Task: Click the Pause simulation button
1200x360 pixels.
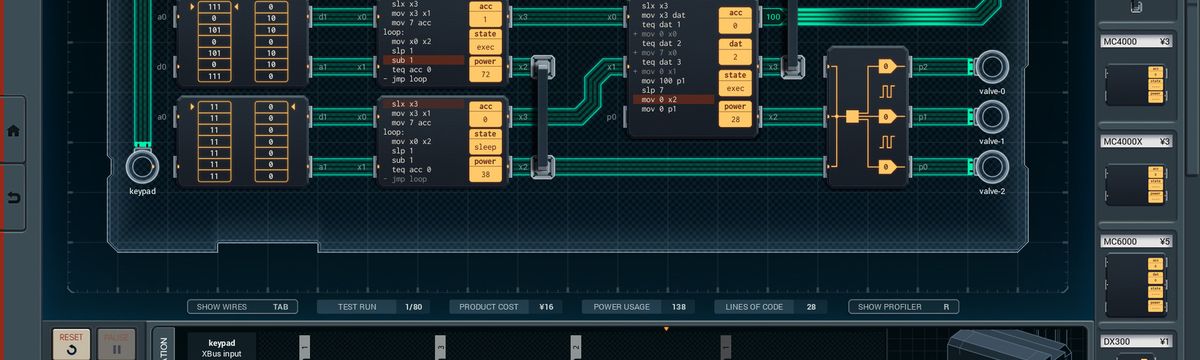Action: [x=116, y=345]
